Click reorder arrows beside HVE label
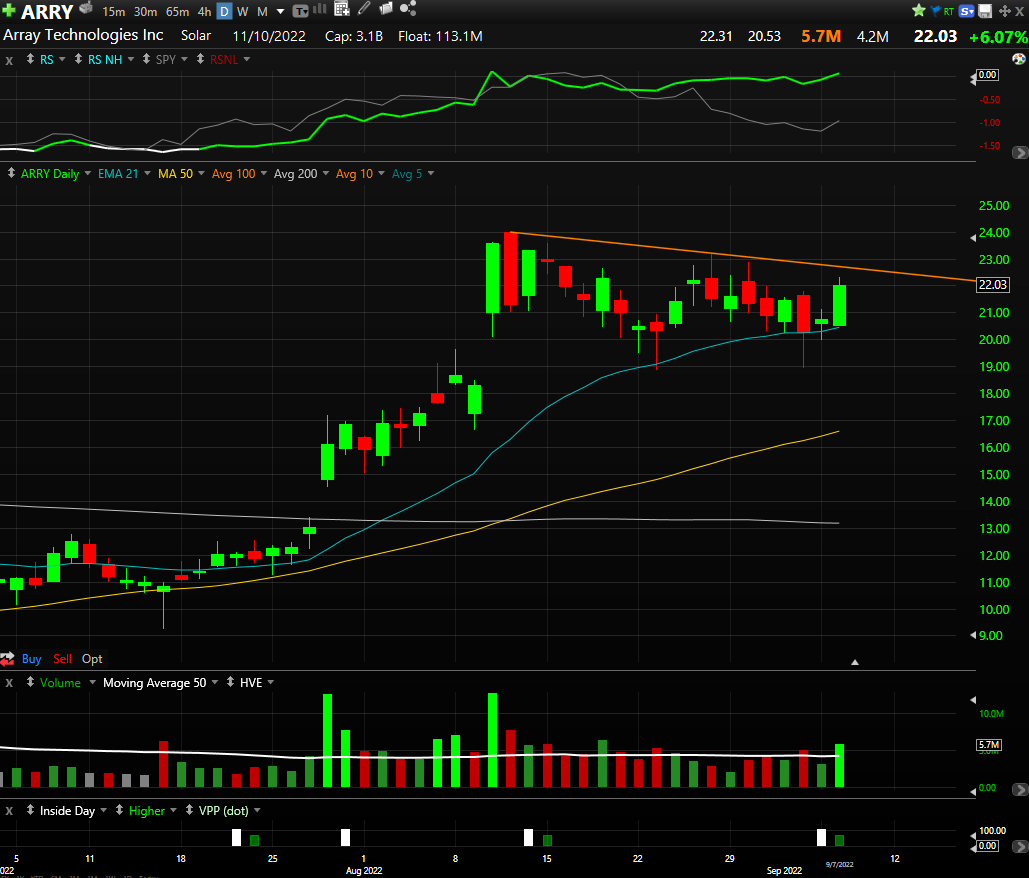 [x=230, y=682]
